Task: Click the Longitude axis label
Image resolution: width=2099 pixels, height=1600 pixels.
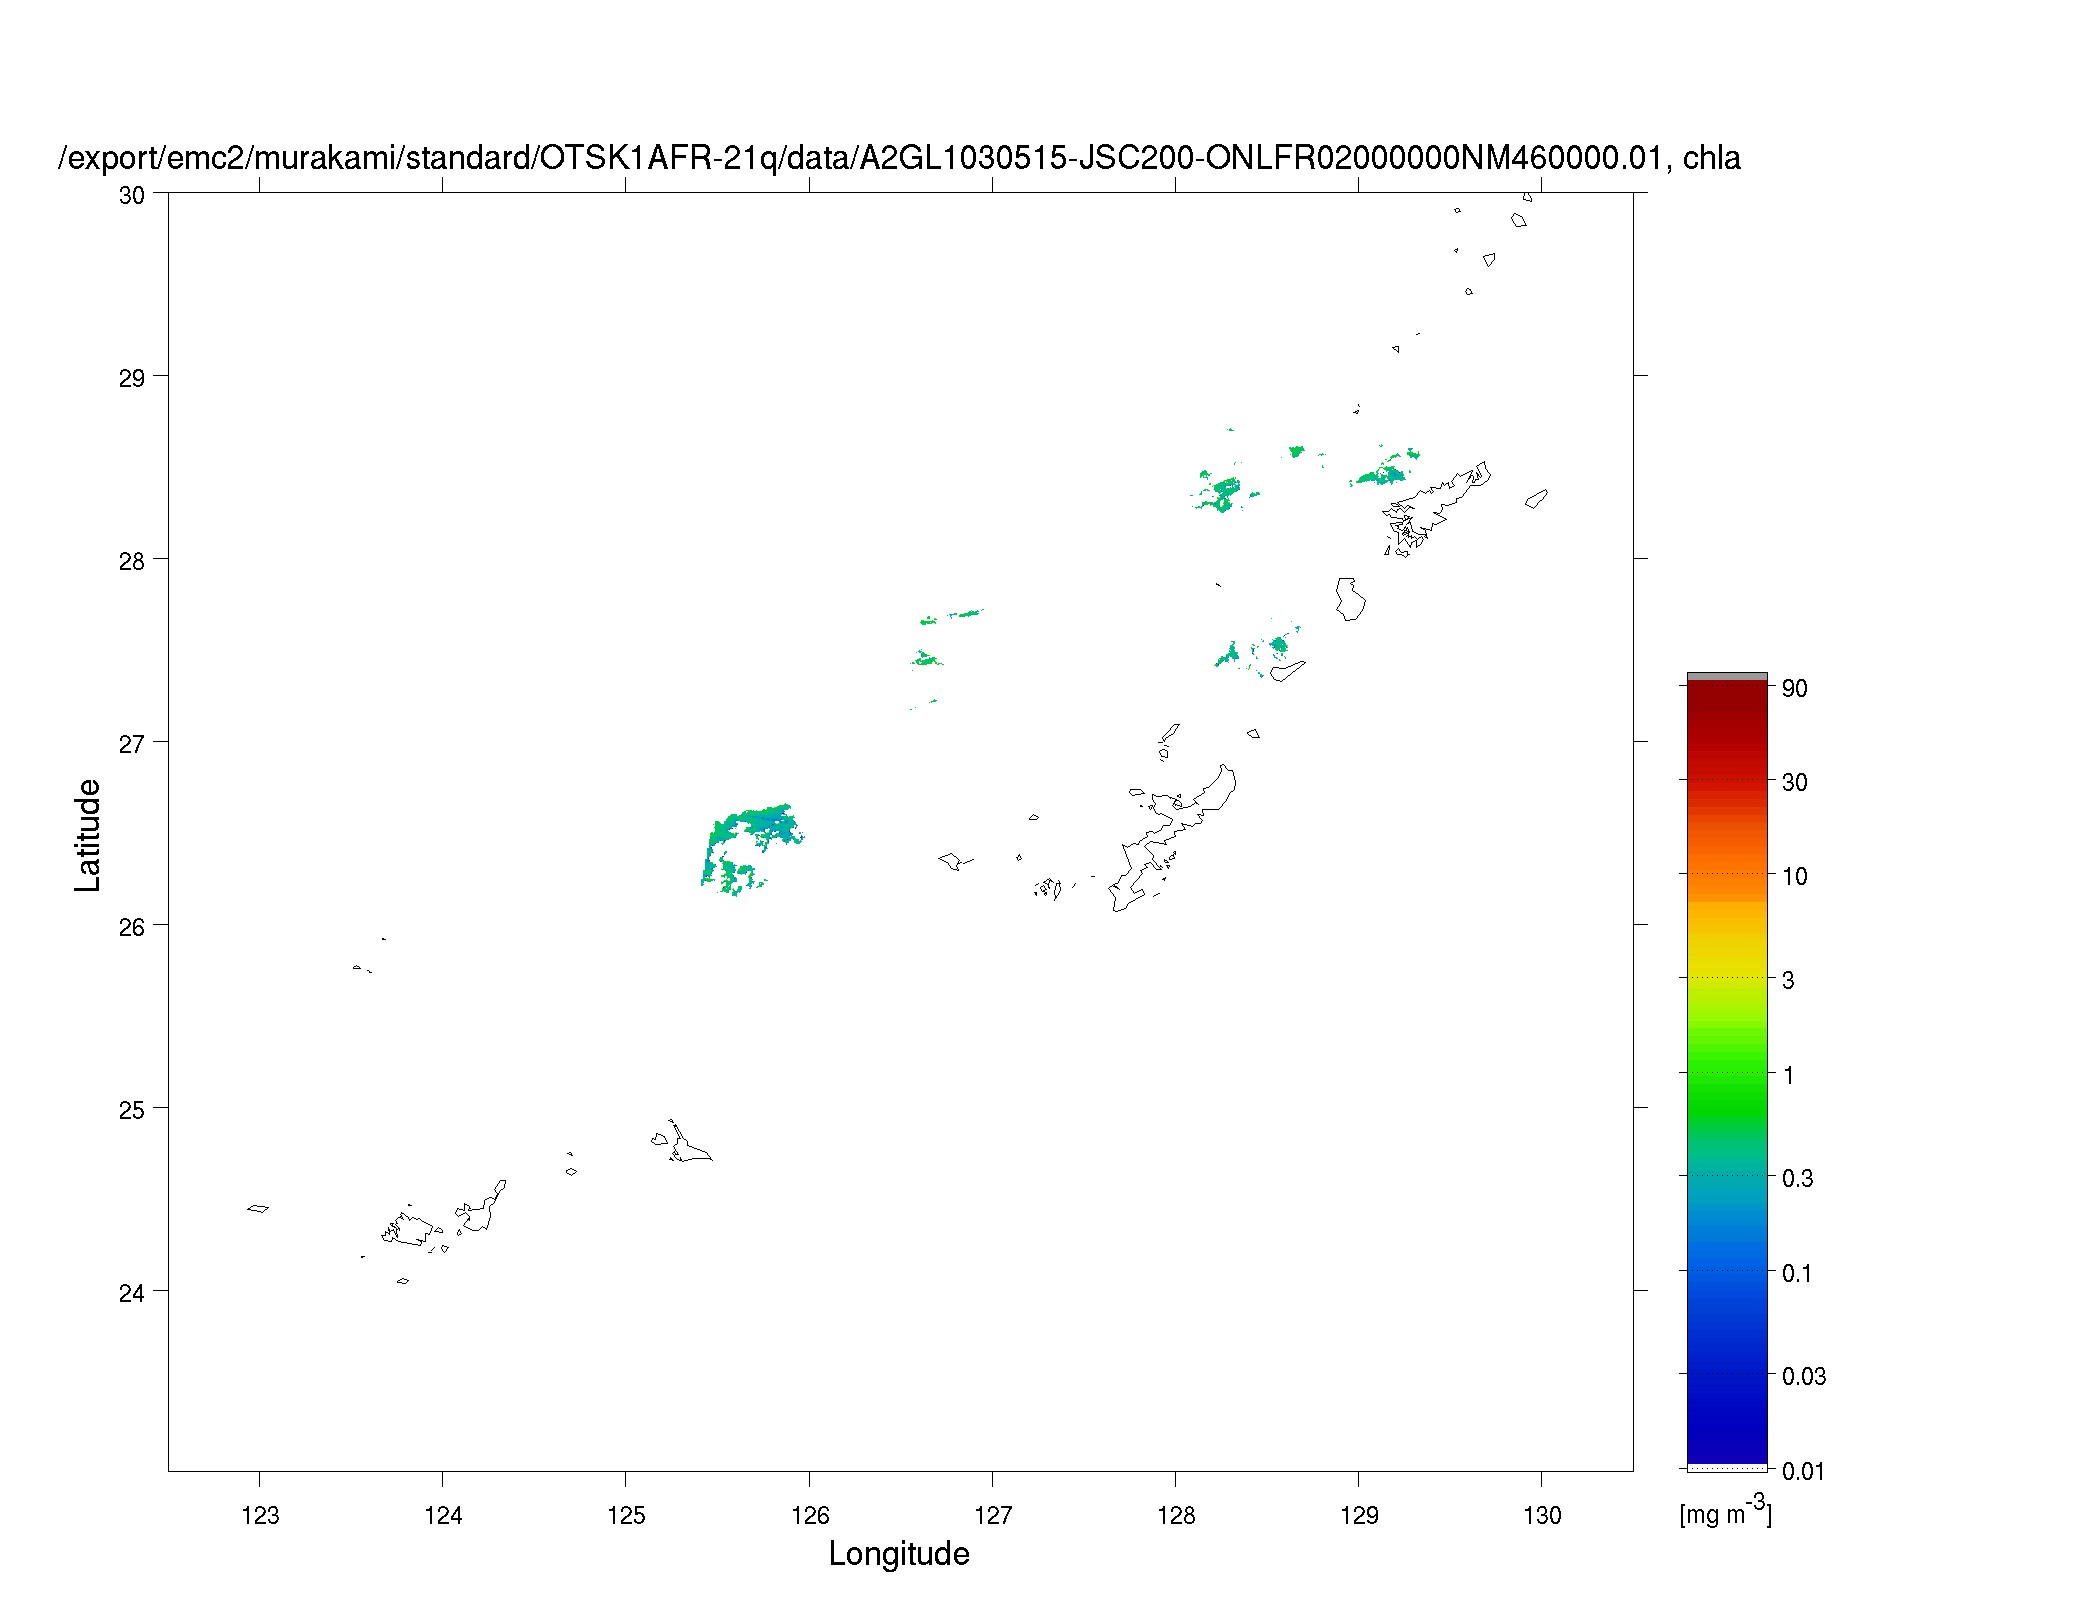Action: [899, 1553]
